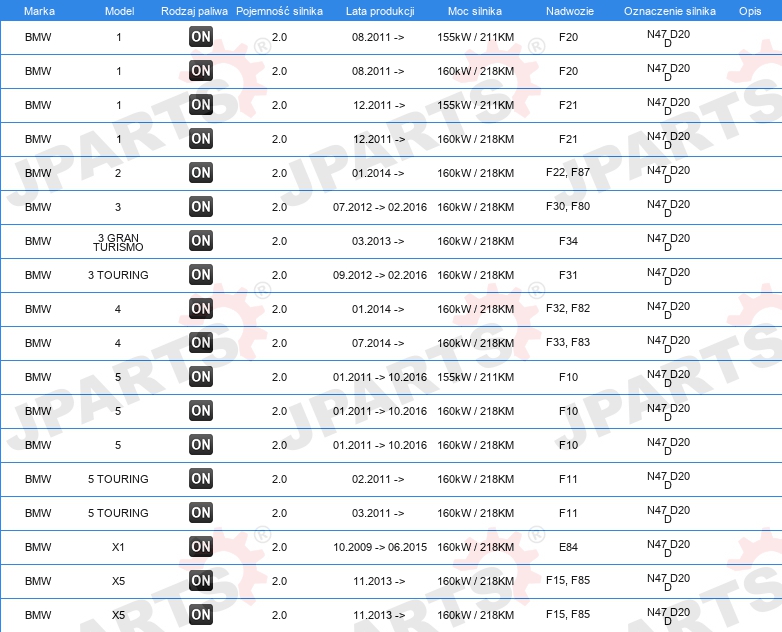Select the date 03.2011 -> cell

[x=378, y=513]
